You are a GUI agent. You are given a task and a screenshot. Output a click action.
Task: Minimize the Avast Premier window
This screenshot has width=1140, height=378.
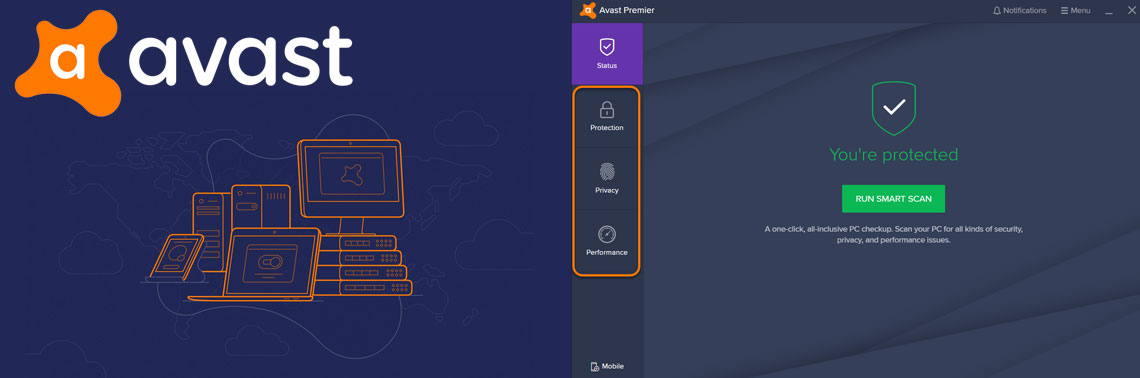point(1109,12)
